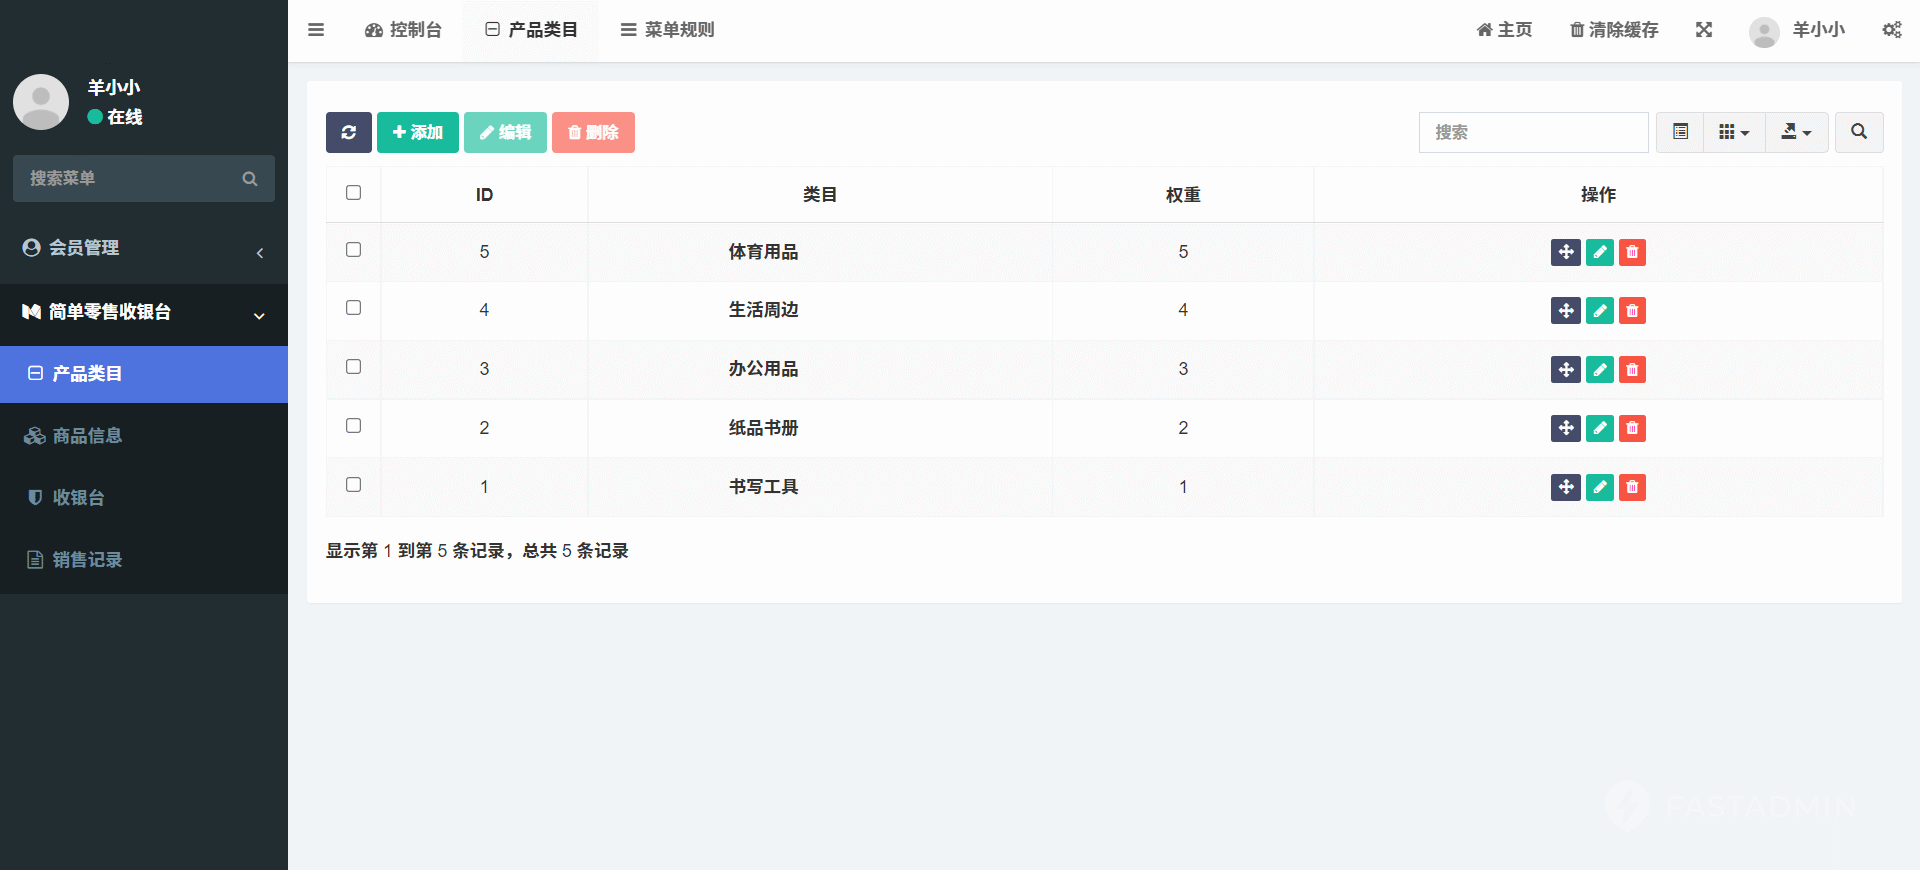This screenshot has width=1920, height=870.
Task: Click the 在线 status text
Action: point(125,117)
